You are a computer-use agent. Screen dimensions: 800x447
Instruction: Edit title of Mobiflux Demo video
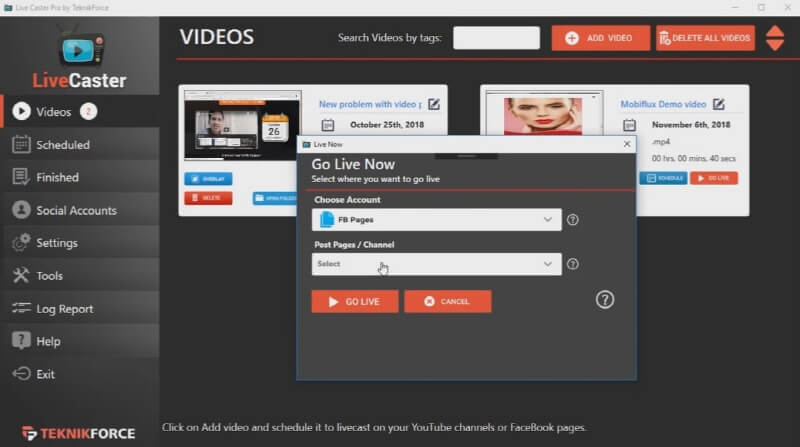pos(719,104)
